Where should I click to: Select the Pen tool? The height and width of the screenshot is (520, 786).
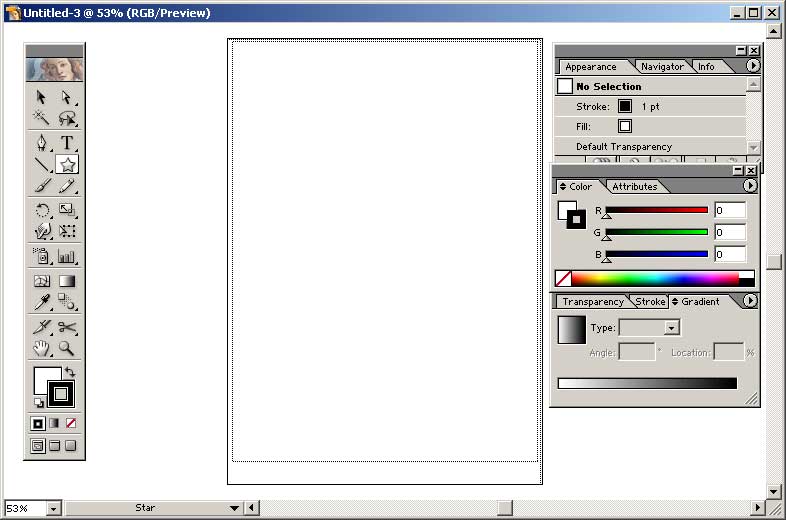coord(42,143)
